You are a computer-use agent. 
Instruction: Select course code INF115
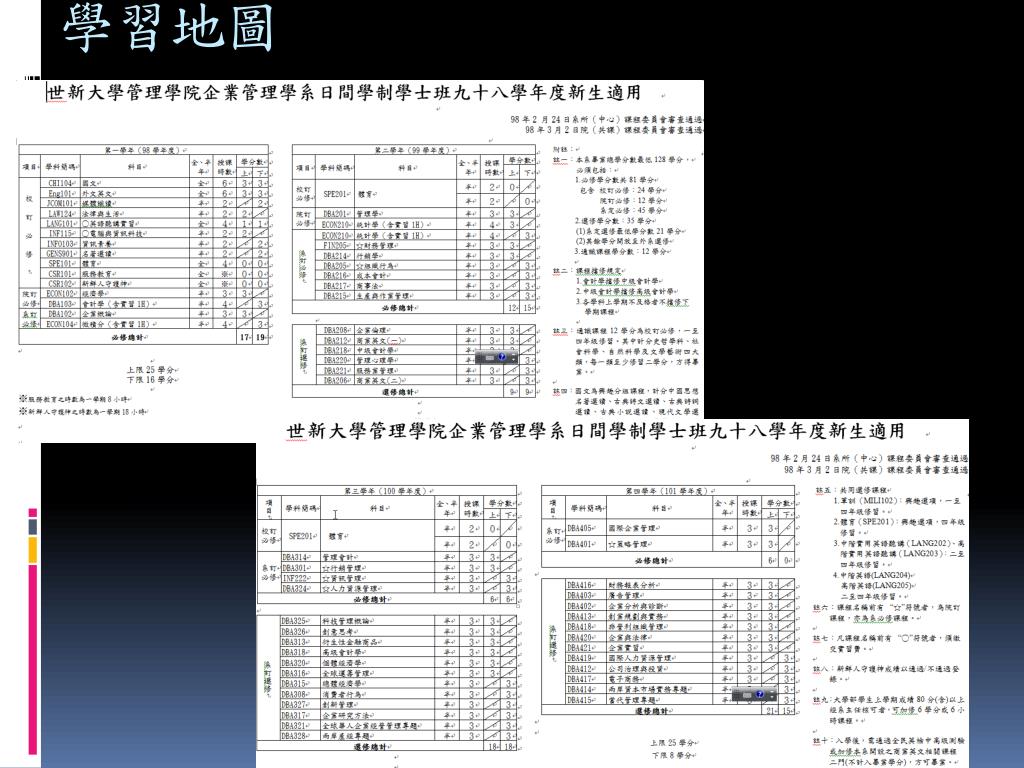point(61,233)
